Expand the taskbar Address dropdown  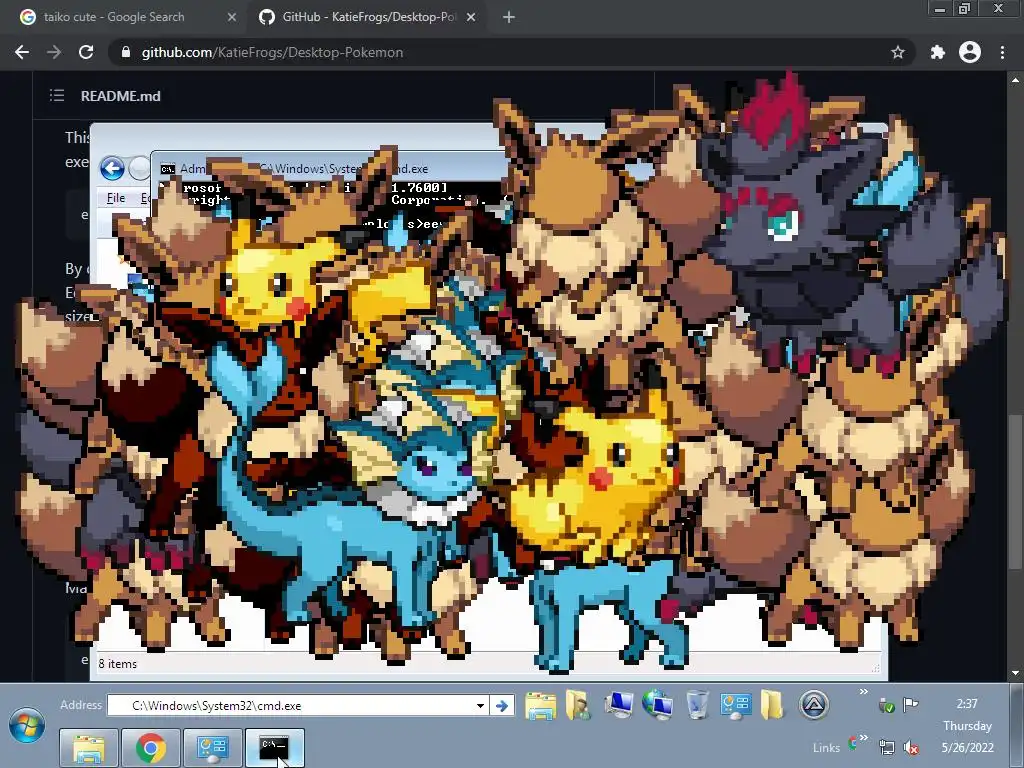(x=480, y=705)
